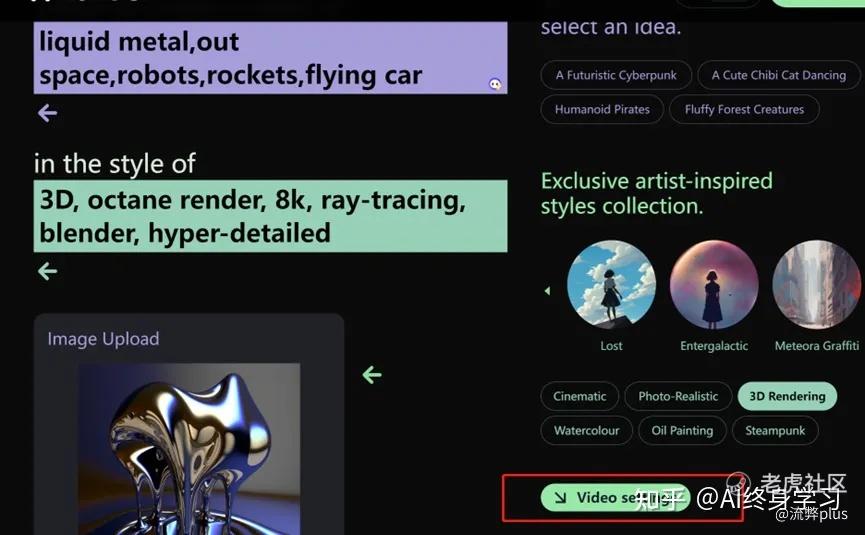Pick the Meteora Graffiti style image
This screenshot has height=535, width=865.
[x=816, y=285]
